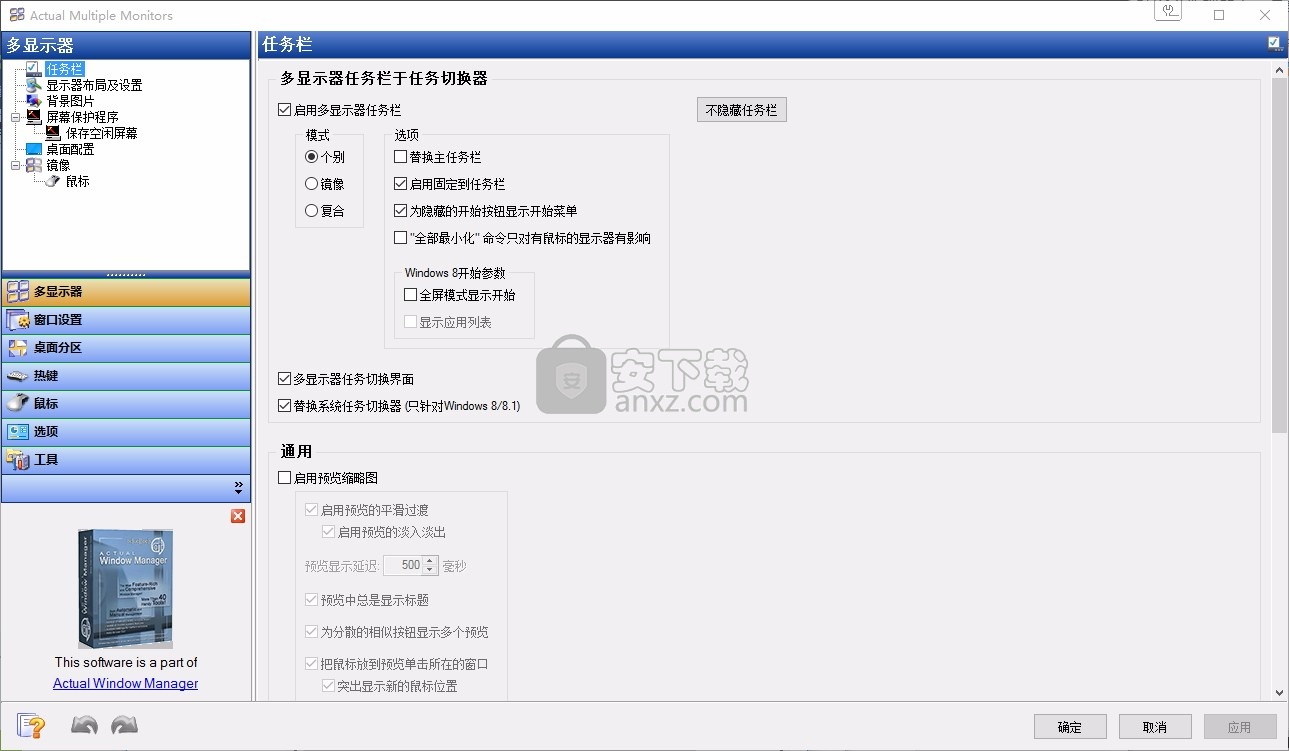Image resolution: width=1289 pixels, height=751 pixels.
Task: Open the 选项 navigation section
Action: pyautogui.click(x=126, y=432)
